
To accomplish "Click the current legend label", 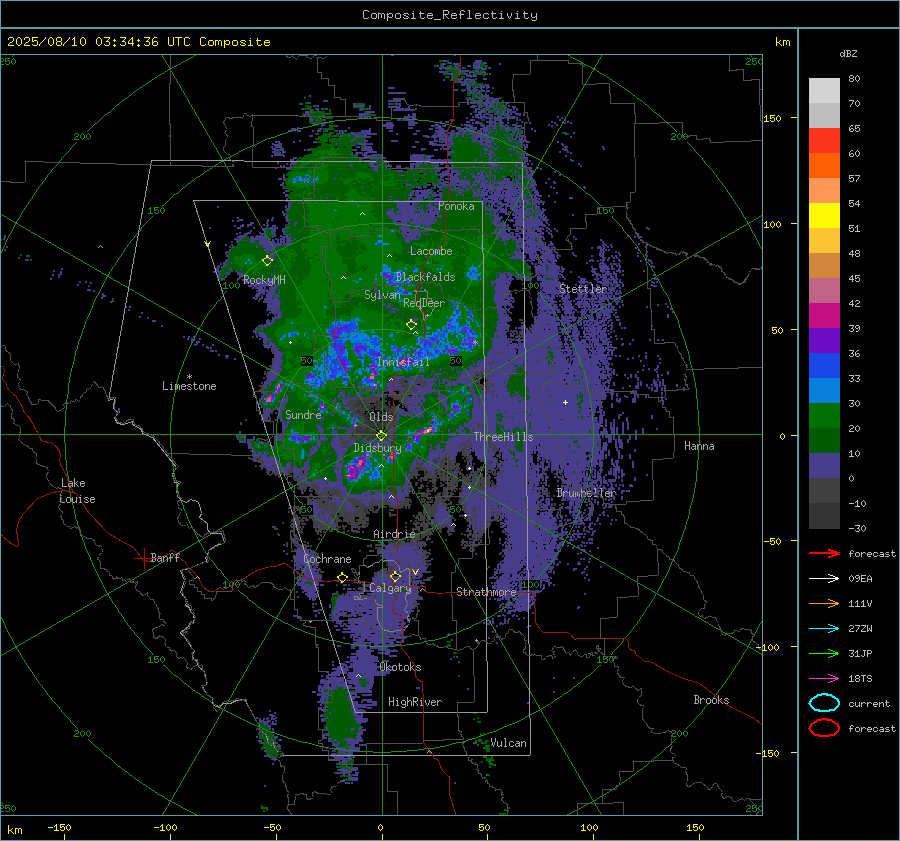I will point(869,704).
